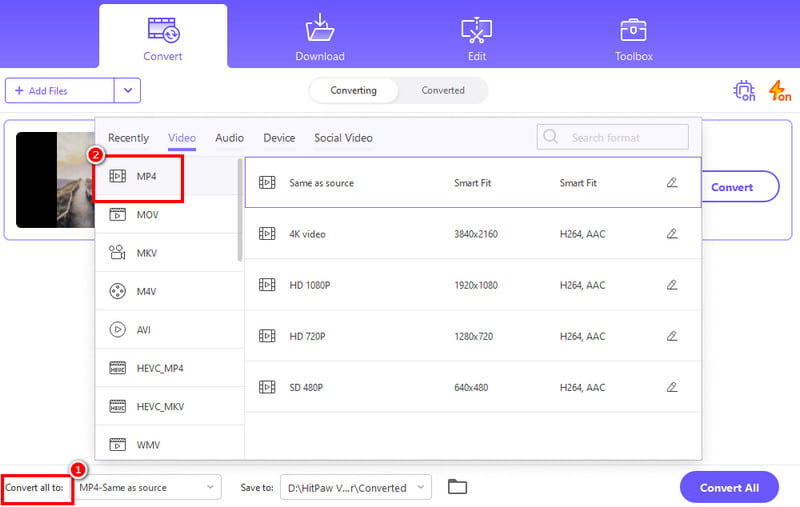
Task: Expand the Add Files dropdown arrow
Action: click(x=127, y=91)
